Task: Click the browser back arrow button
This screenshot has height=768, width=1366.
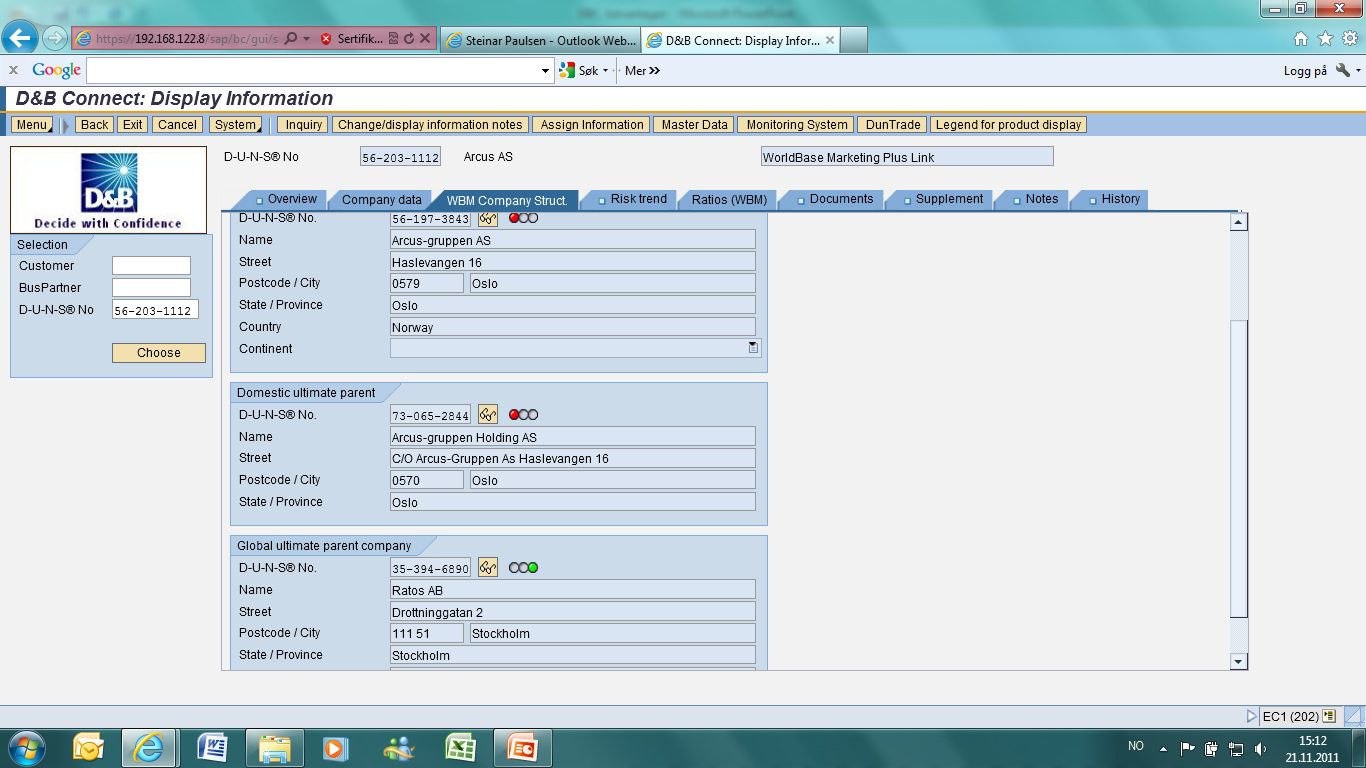Action: pos(20,38)
